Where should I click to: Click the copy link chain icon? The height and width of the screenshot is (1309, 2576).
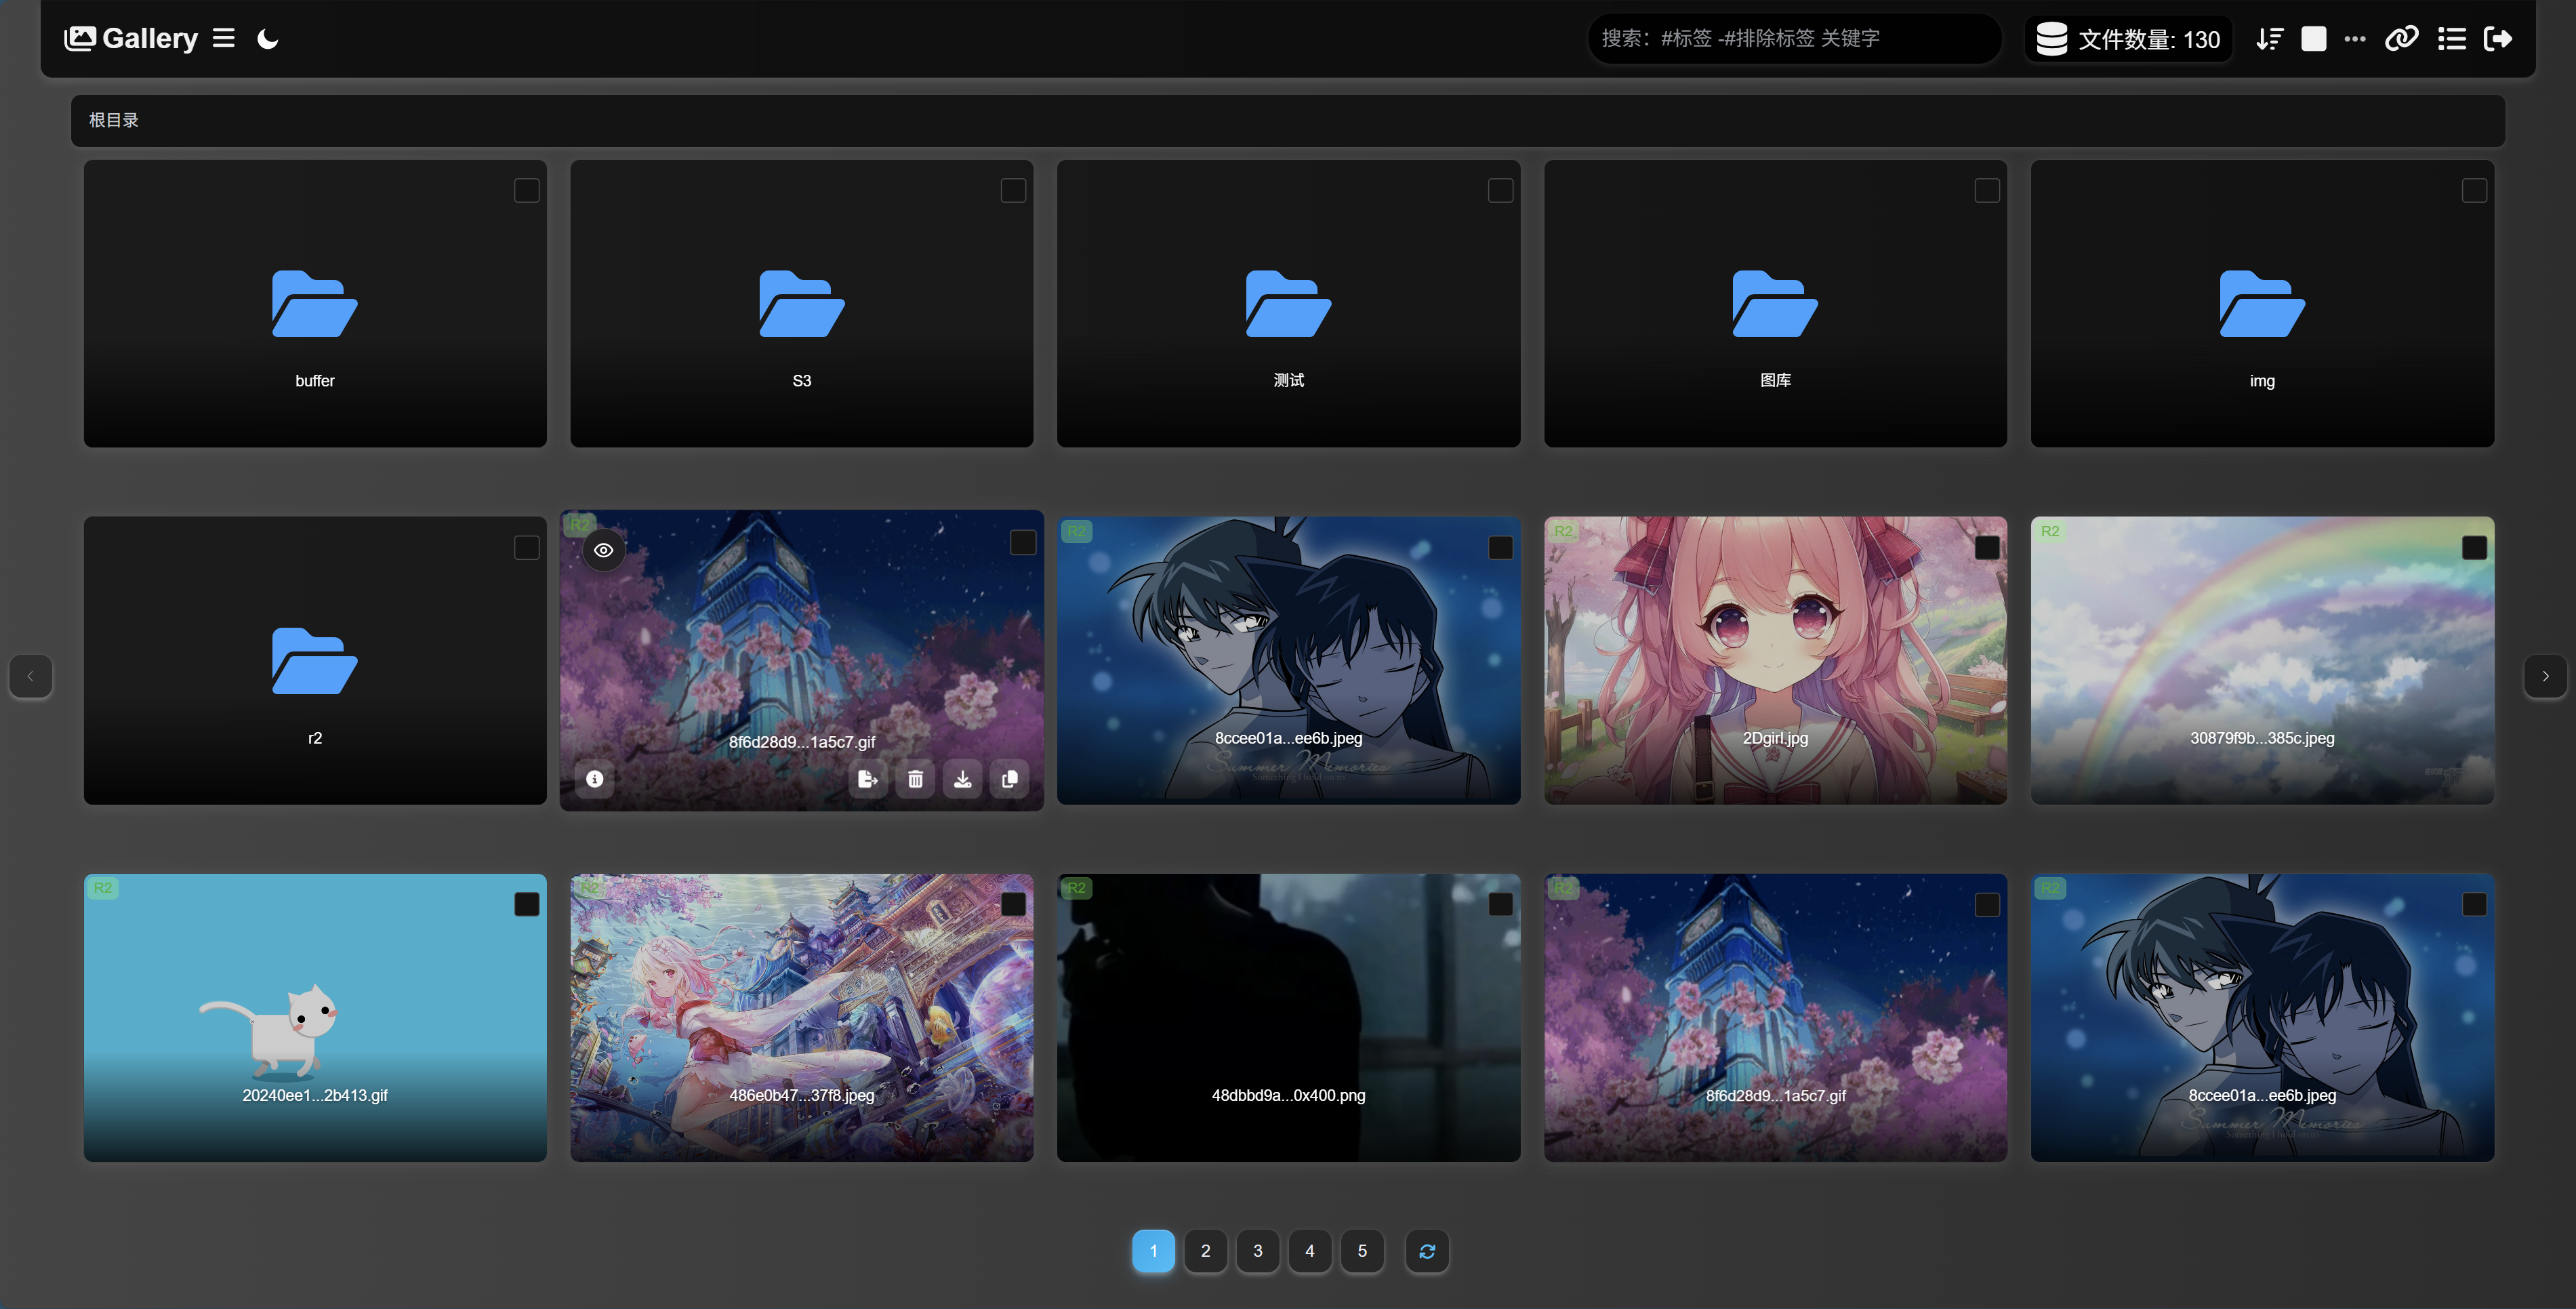pyautogui.click(x=2401, y=39)
